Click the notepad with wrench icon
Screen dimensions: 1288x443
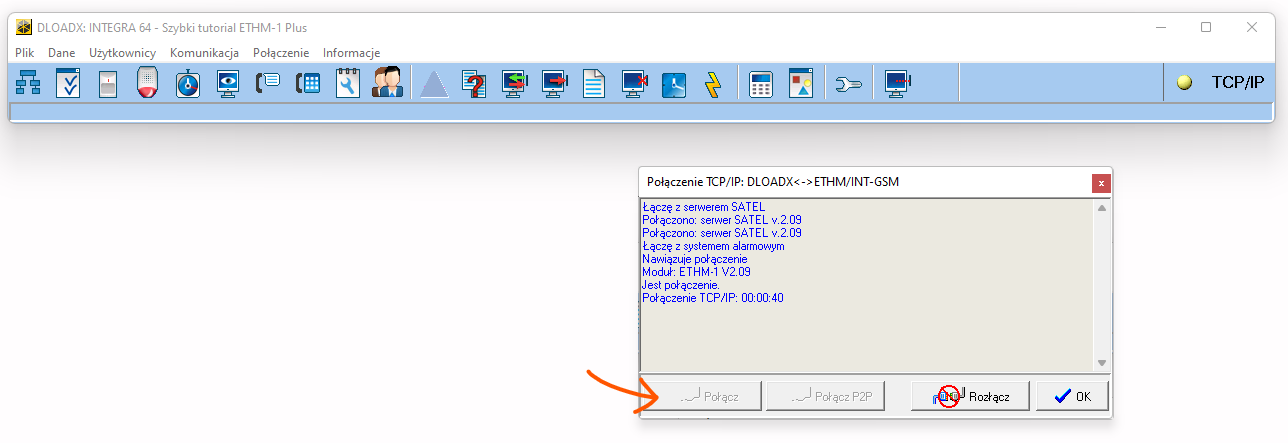[347, 83]
